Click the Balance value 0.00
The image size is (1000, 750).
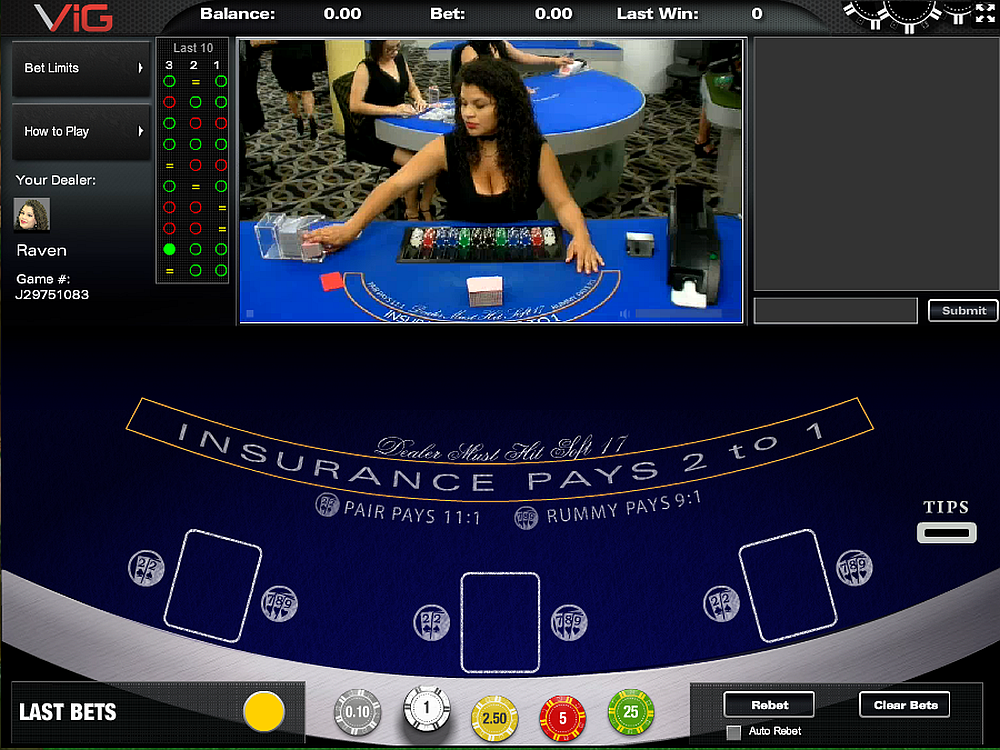pos(342,14)
